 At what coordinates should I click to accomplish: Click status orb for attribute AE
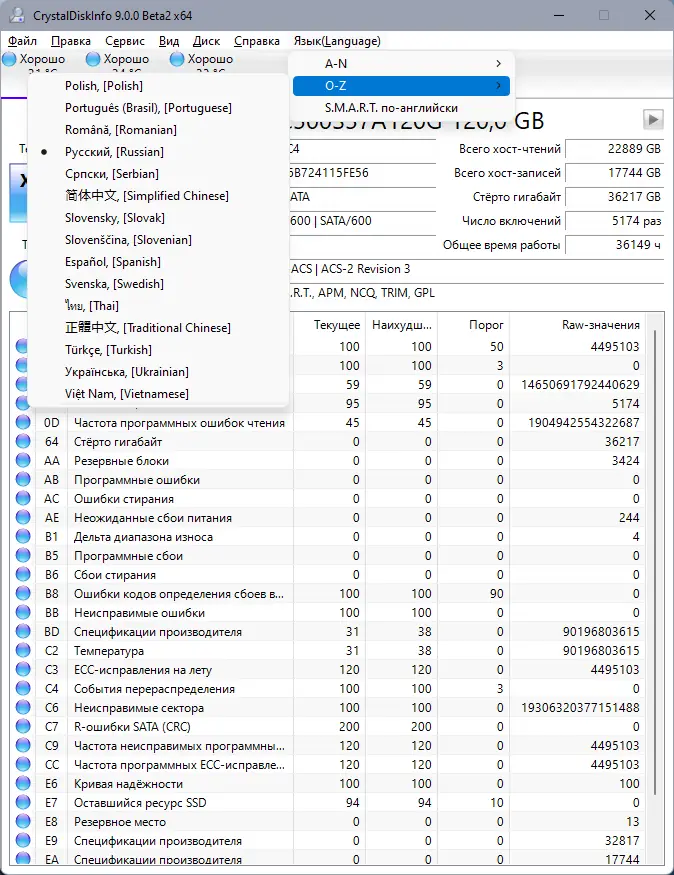click(x=23, y=517)
